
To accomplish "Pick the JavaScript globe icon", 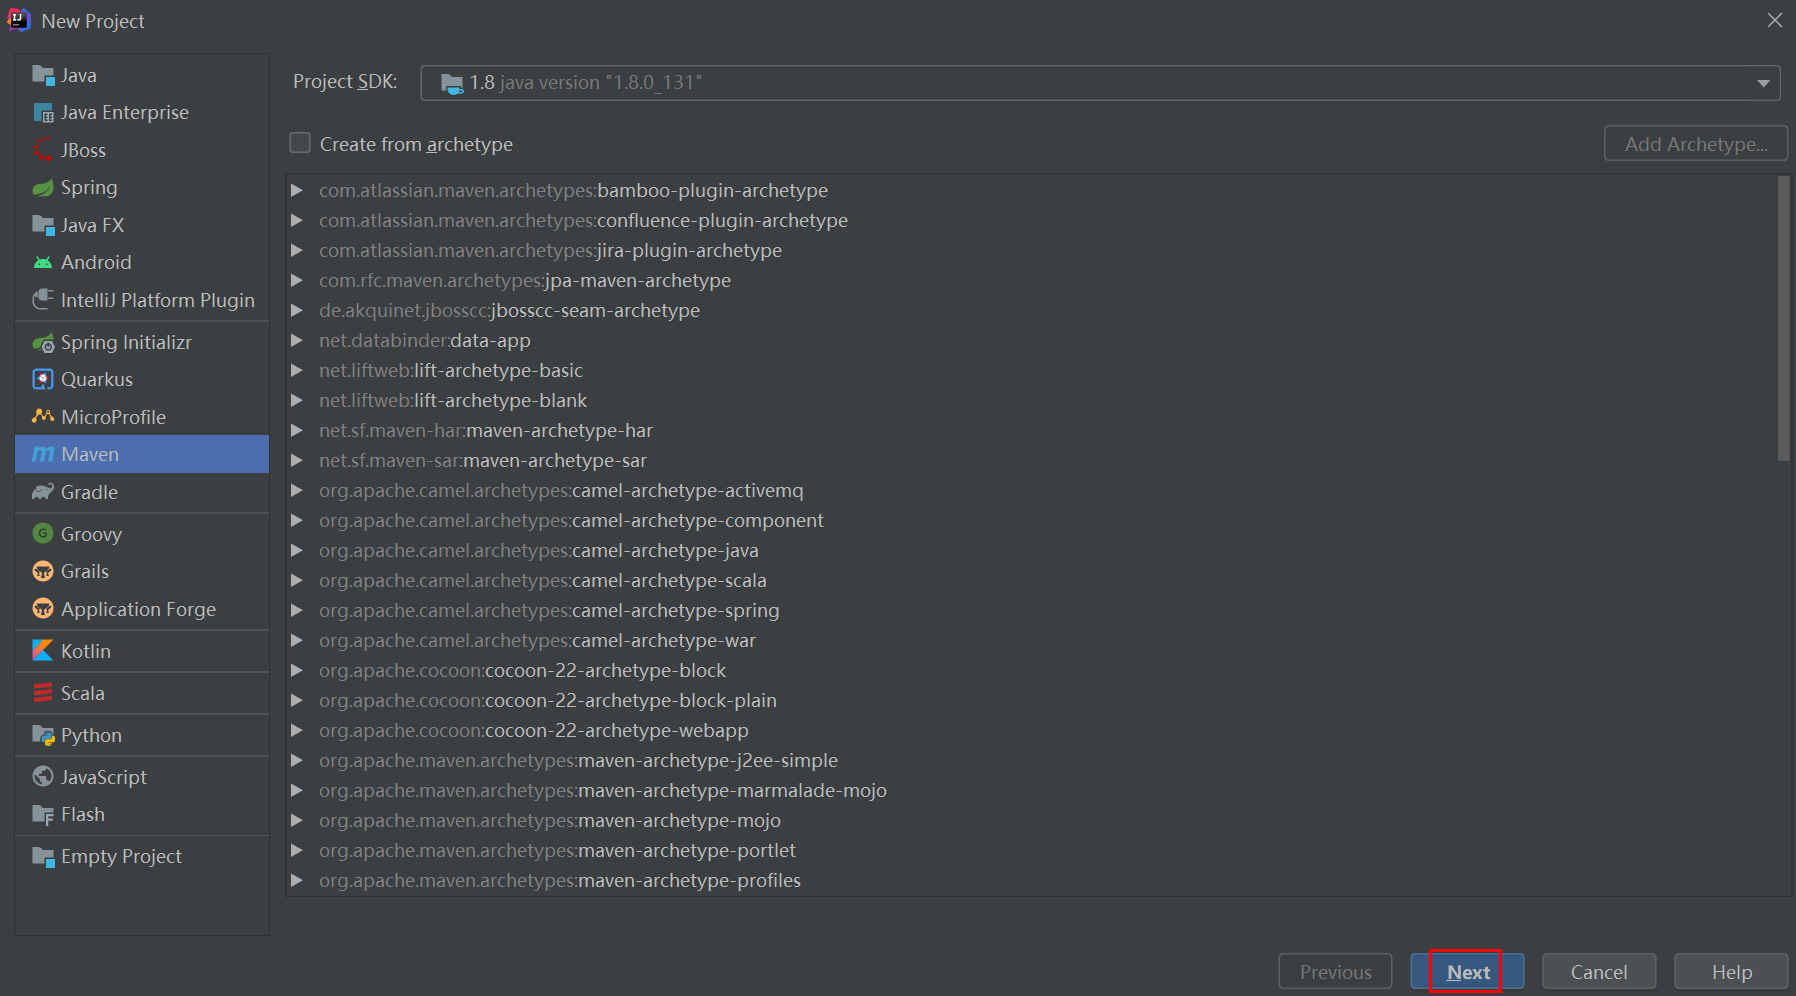I will coord(43,777).
